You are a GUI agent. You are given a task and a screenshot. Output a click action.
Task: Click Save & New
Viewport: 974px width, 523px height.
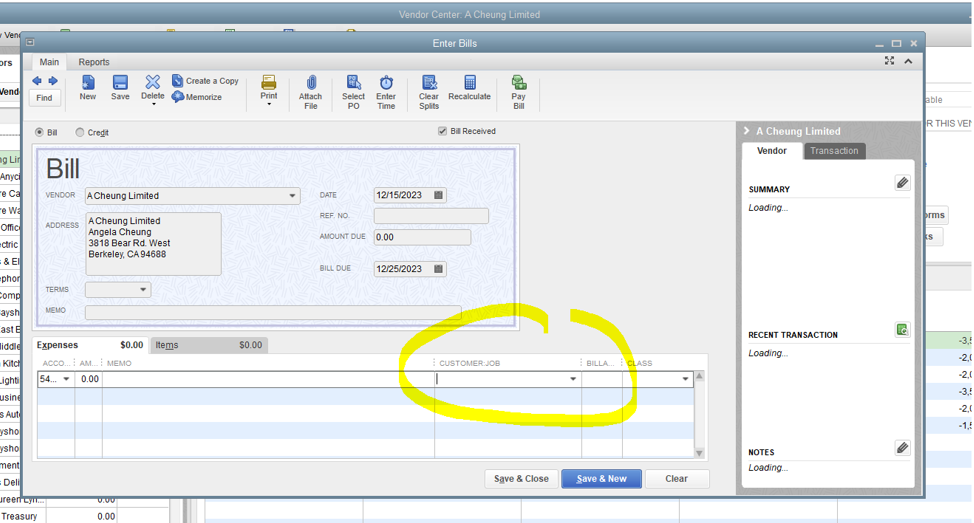point(601,479)
